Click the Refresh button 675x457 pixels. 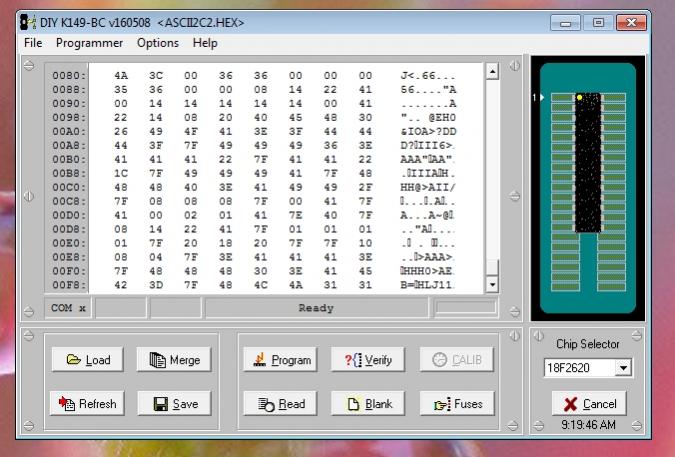pyautogui.click(x=87, y=403)
